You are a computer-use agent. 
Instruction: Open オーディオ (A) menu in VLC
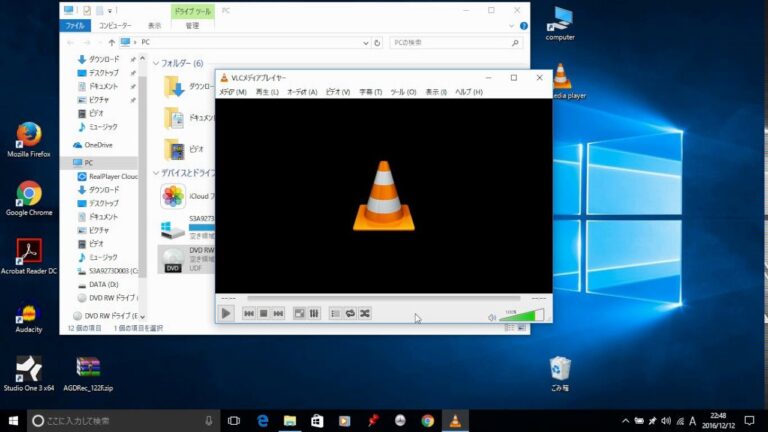[x=302, y=92]
